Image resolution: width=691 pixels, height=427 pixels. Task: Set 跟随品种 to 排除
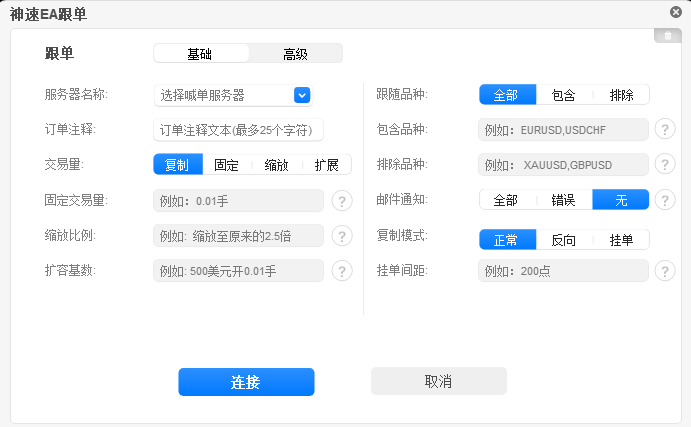[x=621, y=95]
